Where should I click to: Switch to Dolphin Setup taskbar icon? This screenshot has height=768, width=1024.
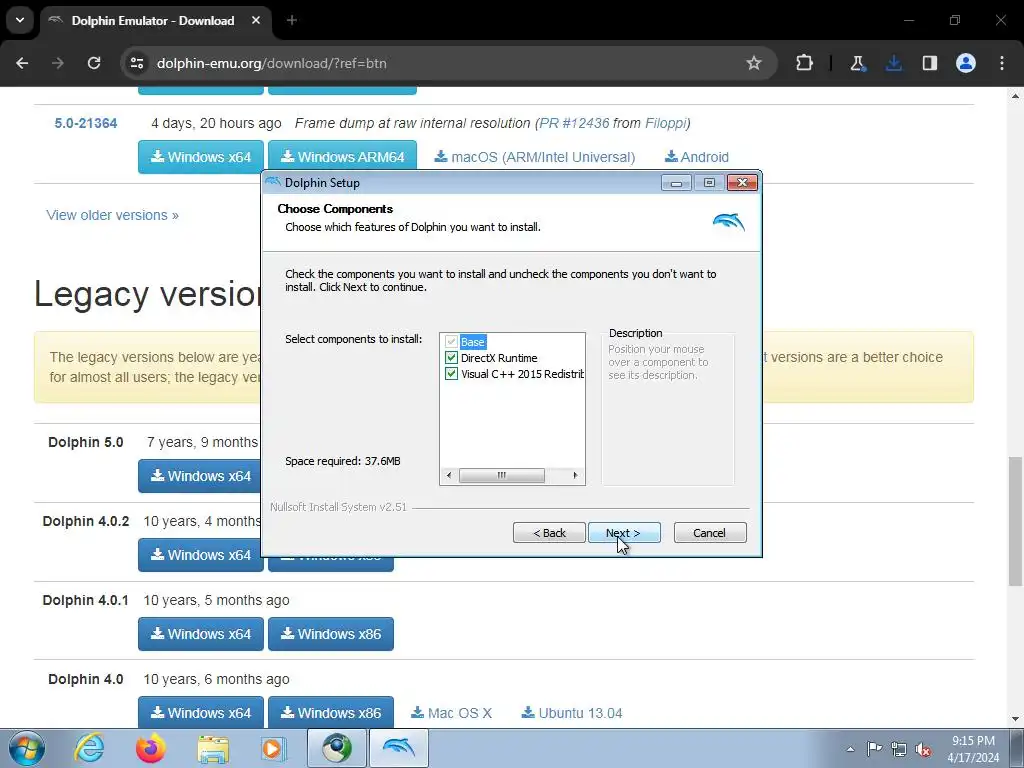coord(399,748)
